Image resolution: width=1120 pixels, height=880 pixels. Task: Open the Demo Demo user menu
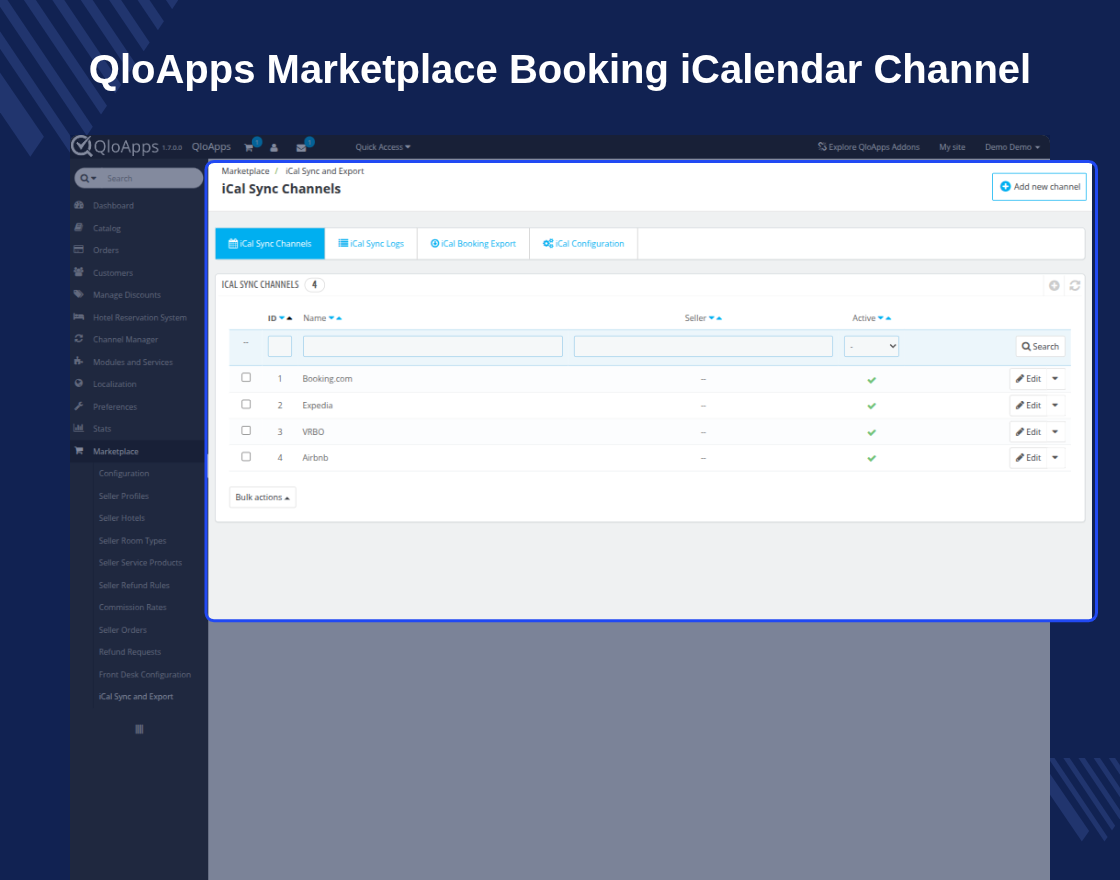tap(1012, 147)
